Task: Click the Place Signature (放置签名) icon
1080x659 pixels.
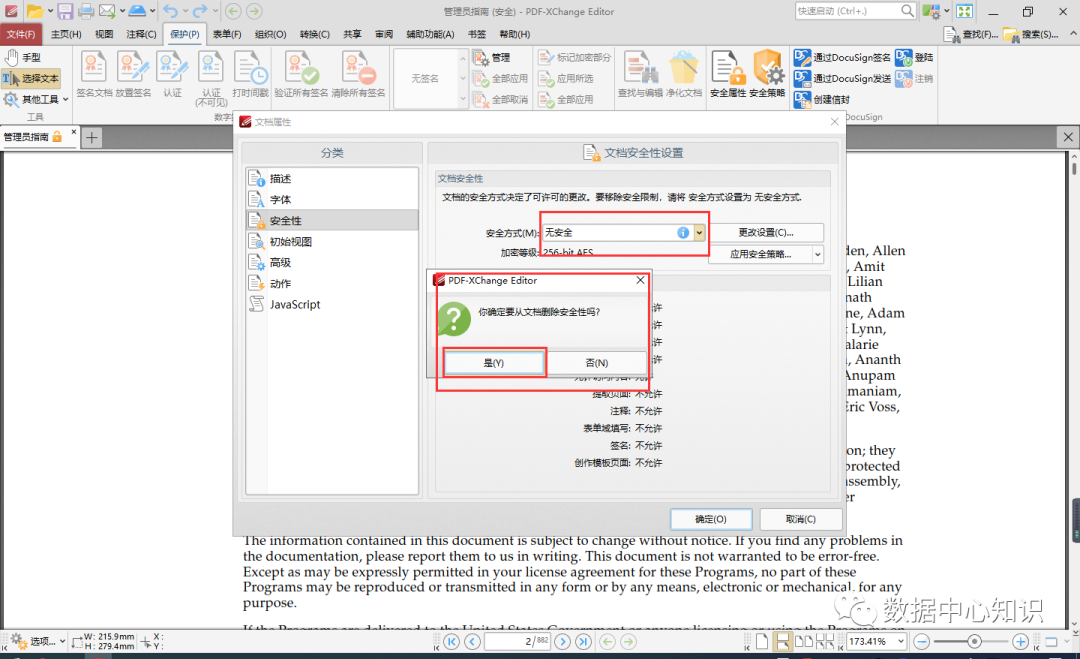Action: click(x=134, y=75)
